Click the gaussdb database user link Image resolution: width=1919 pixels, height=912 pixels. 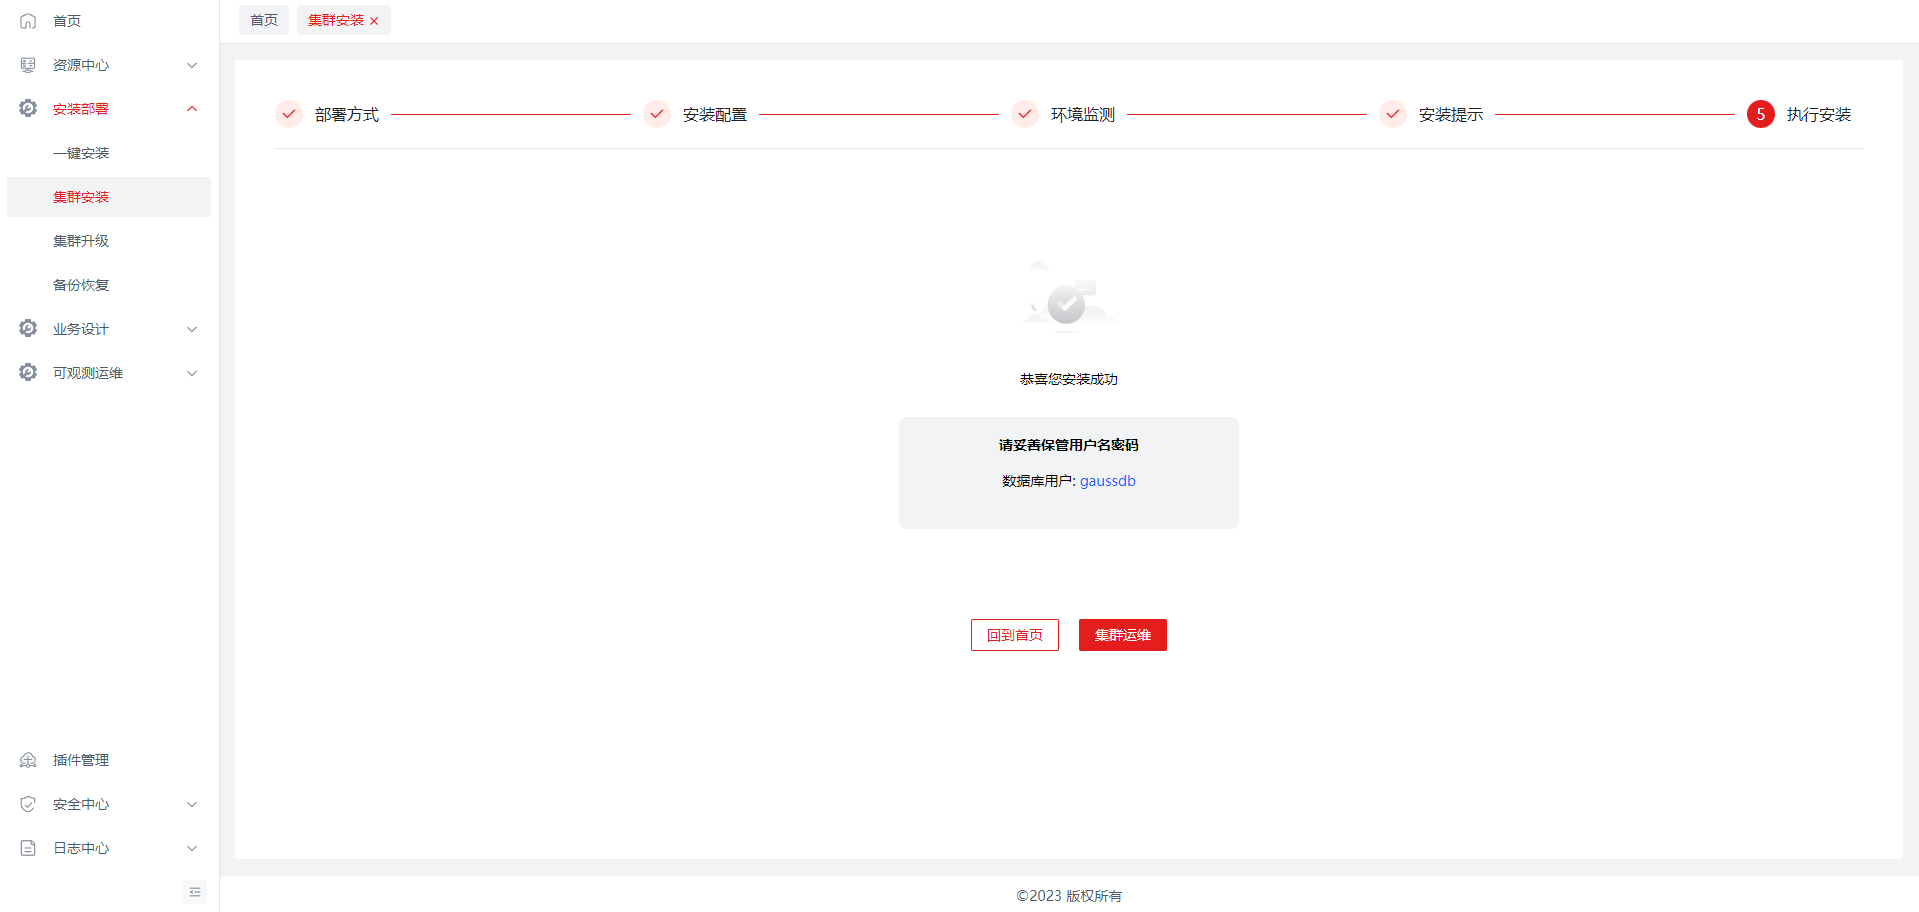coord(1107,481)
